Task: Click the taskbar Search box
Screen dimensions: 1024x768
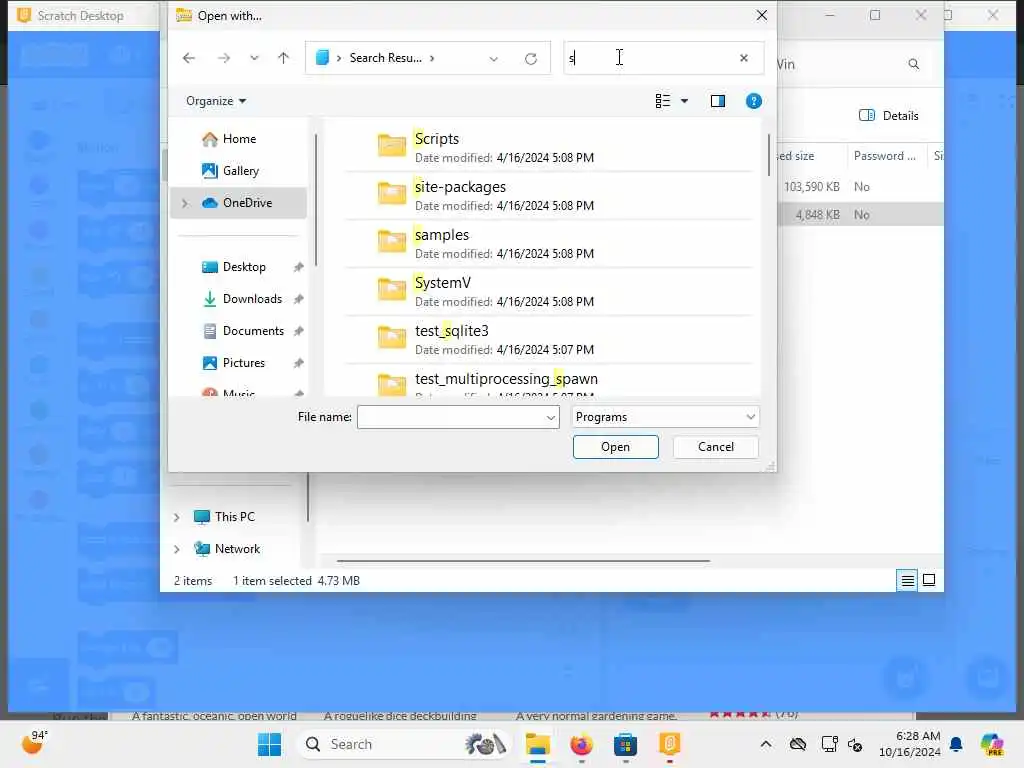Action: coord(405,744)
